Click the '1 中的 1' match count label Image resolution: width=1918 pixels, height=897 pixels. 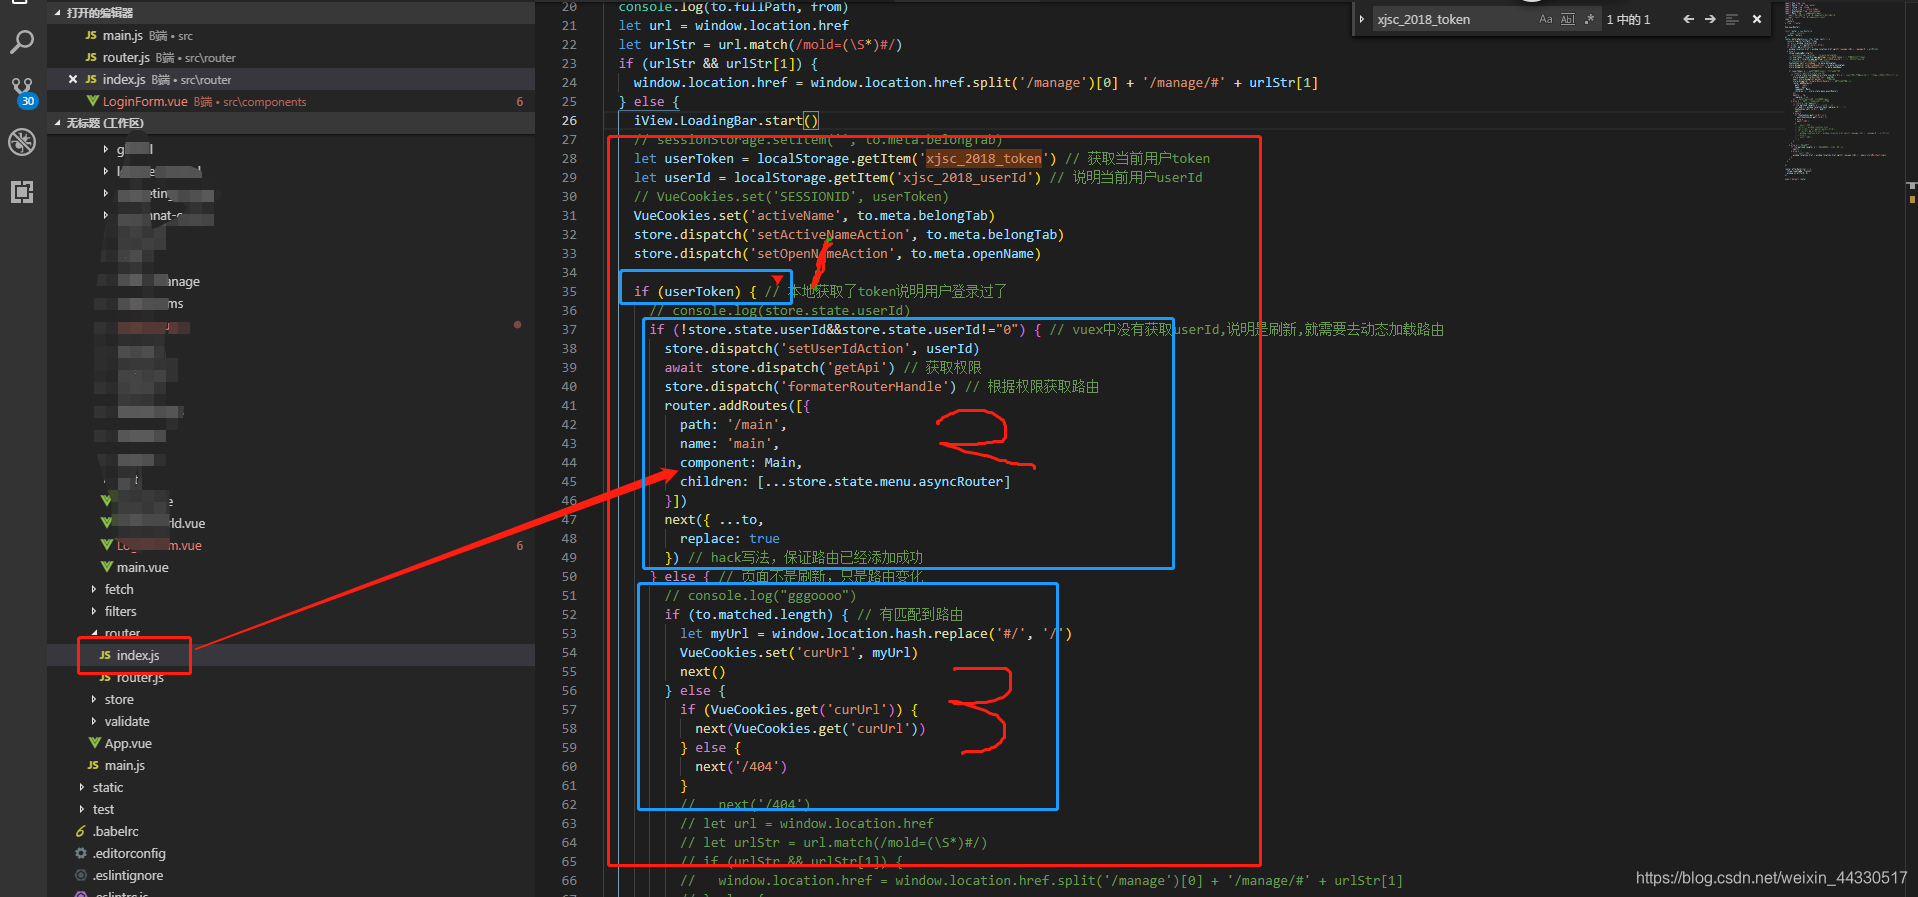tap(1628, 19)
